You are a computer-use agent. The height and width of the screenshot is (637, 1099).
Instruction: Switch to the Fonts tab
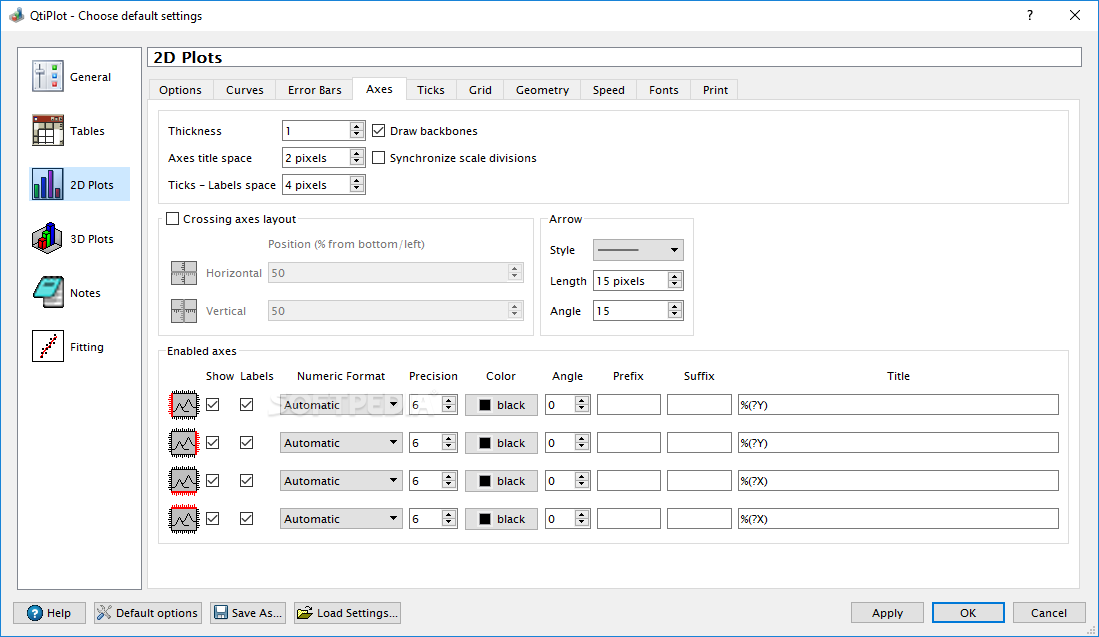(664, 90)
